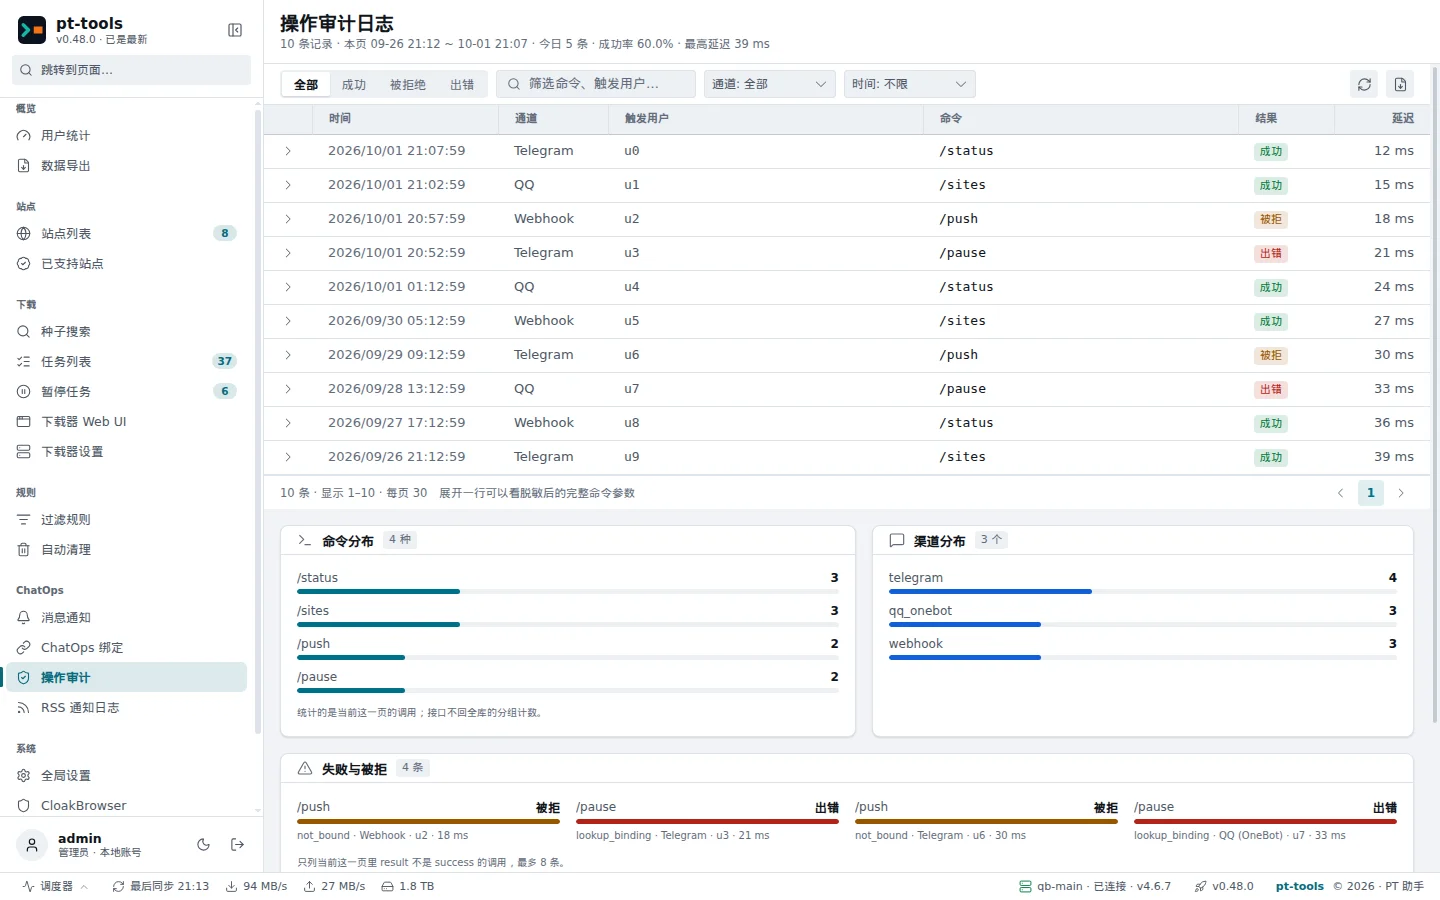
Task: Expand the u7 QQ /pause row
Action: [288, 389]
